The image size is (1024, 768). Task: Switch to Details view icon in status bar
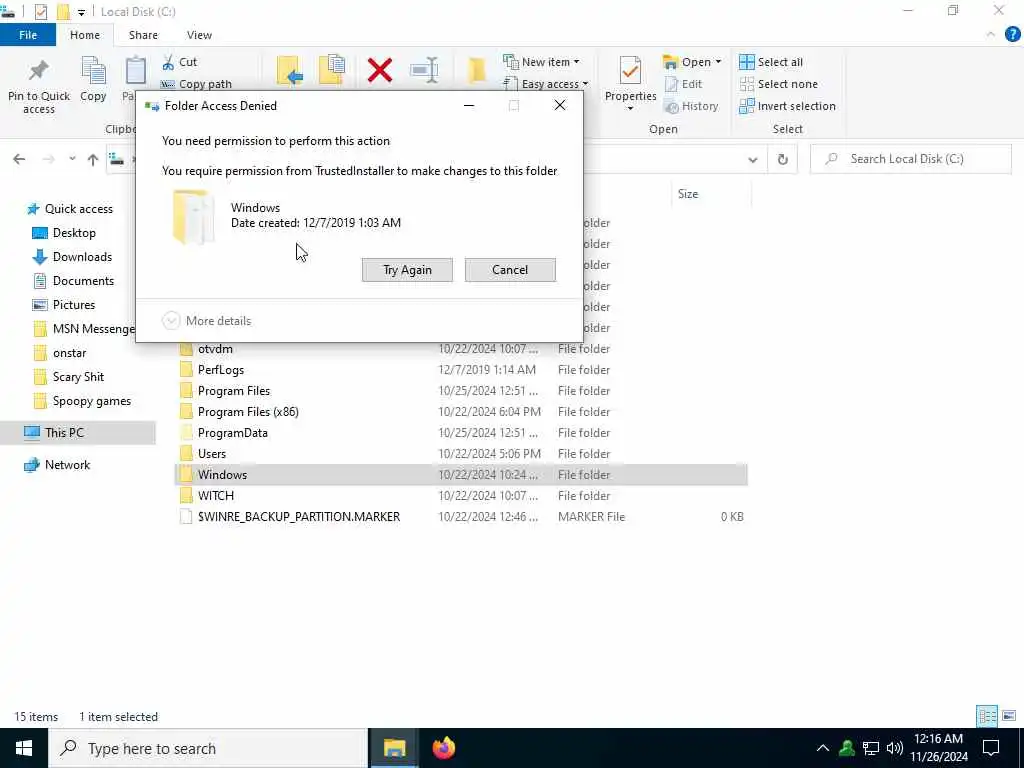coord(987,716)
